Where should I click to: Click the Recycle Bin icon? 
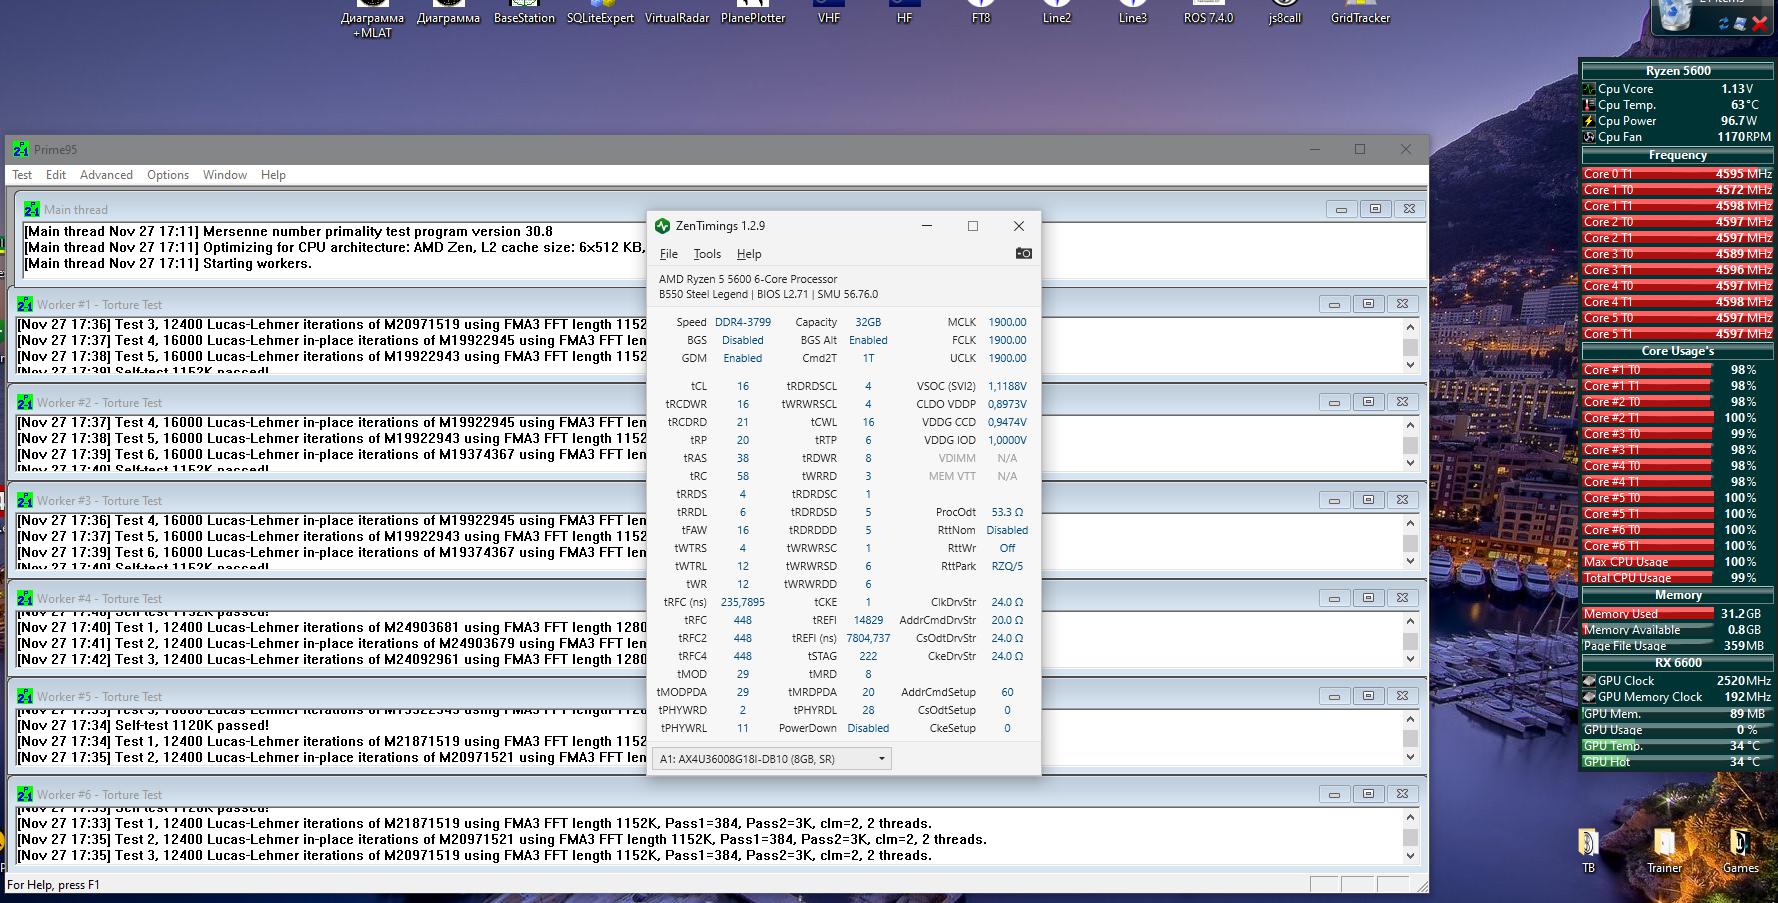(1675, 17)
